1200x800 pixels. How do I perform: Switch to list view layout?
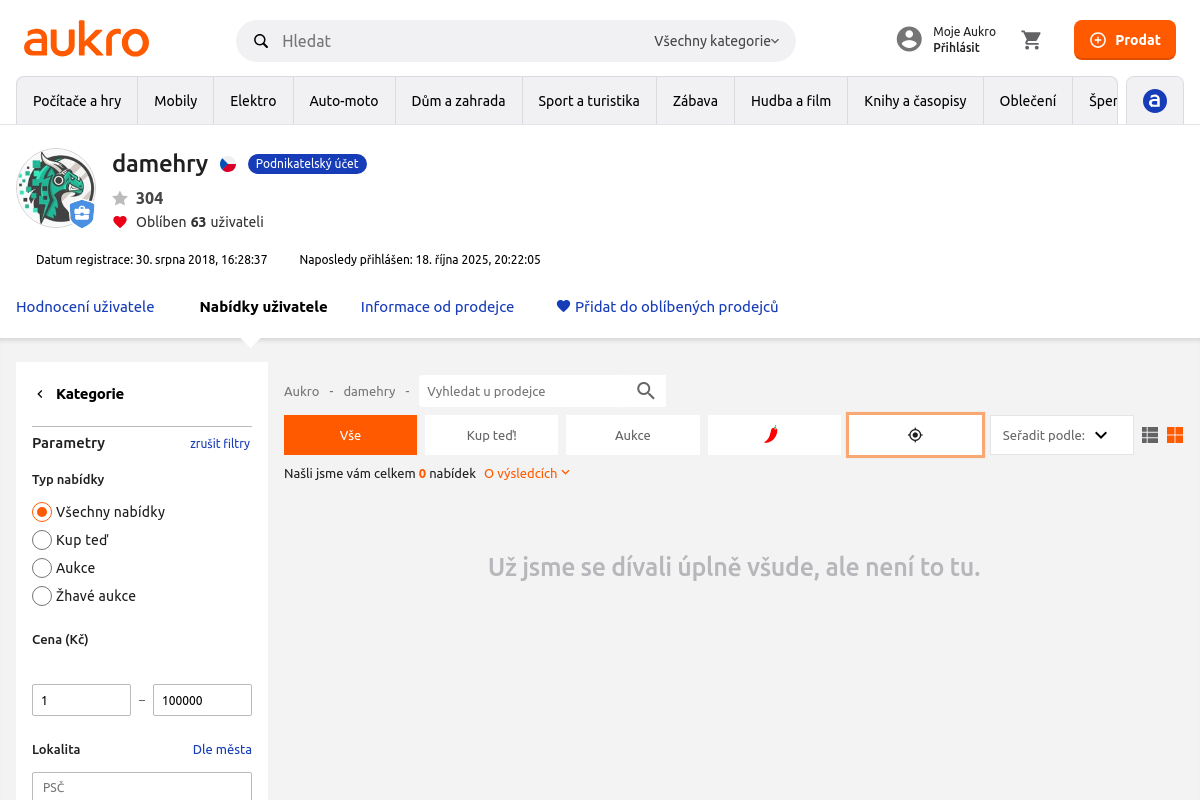pos(1150,435)
